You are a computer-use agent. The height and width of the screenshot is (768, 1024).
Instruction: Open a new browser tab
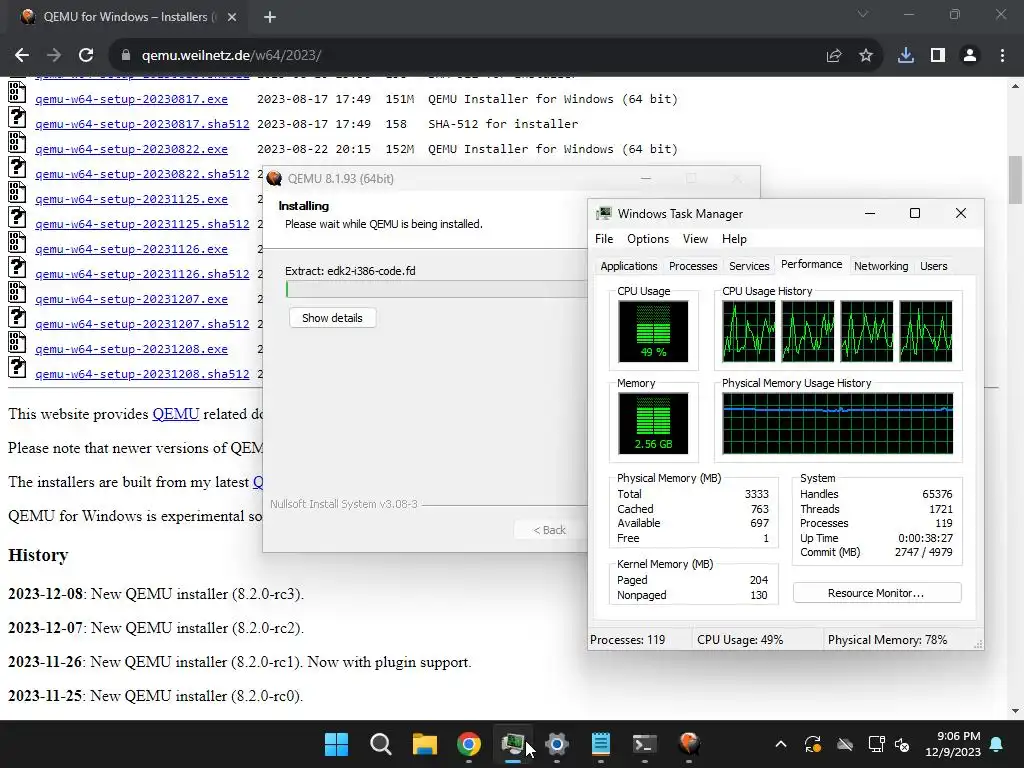pyautogui.click(x=270, y=17)
